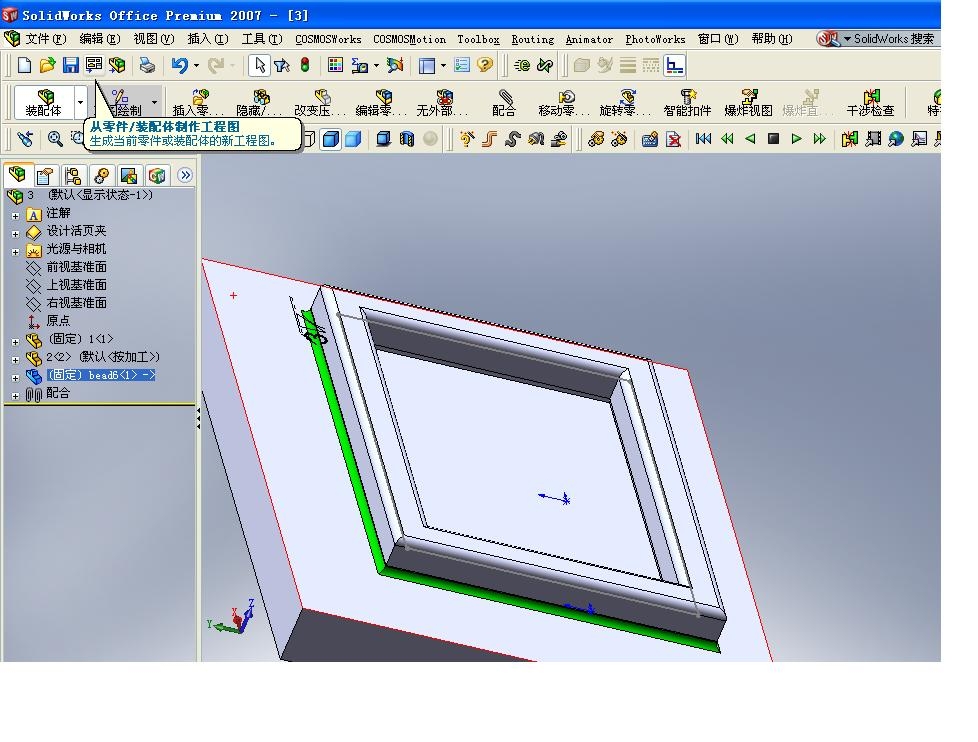Open the viewport layout dropdown arrow
The width and height of the screenshot is (978, 742).
coord(443,65)
